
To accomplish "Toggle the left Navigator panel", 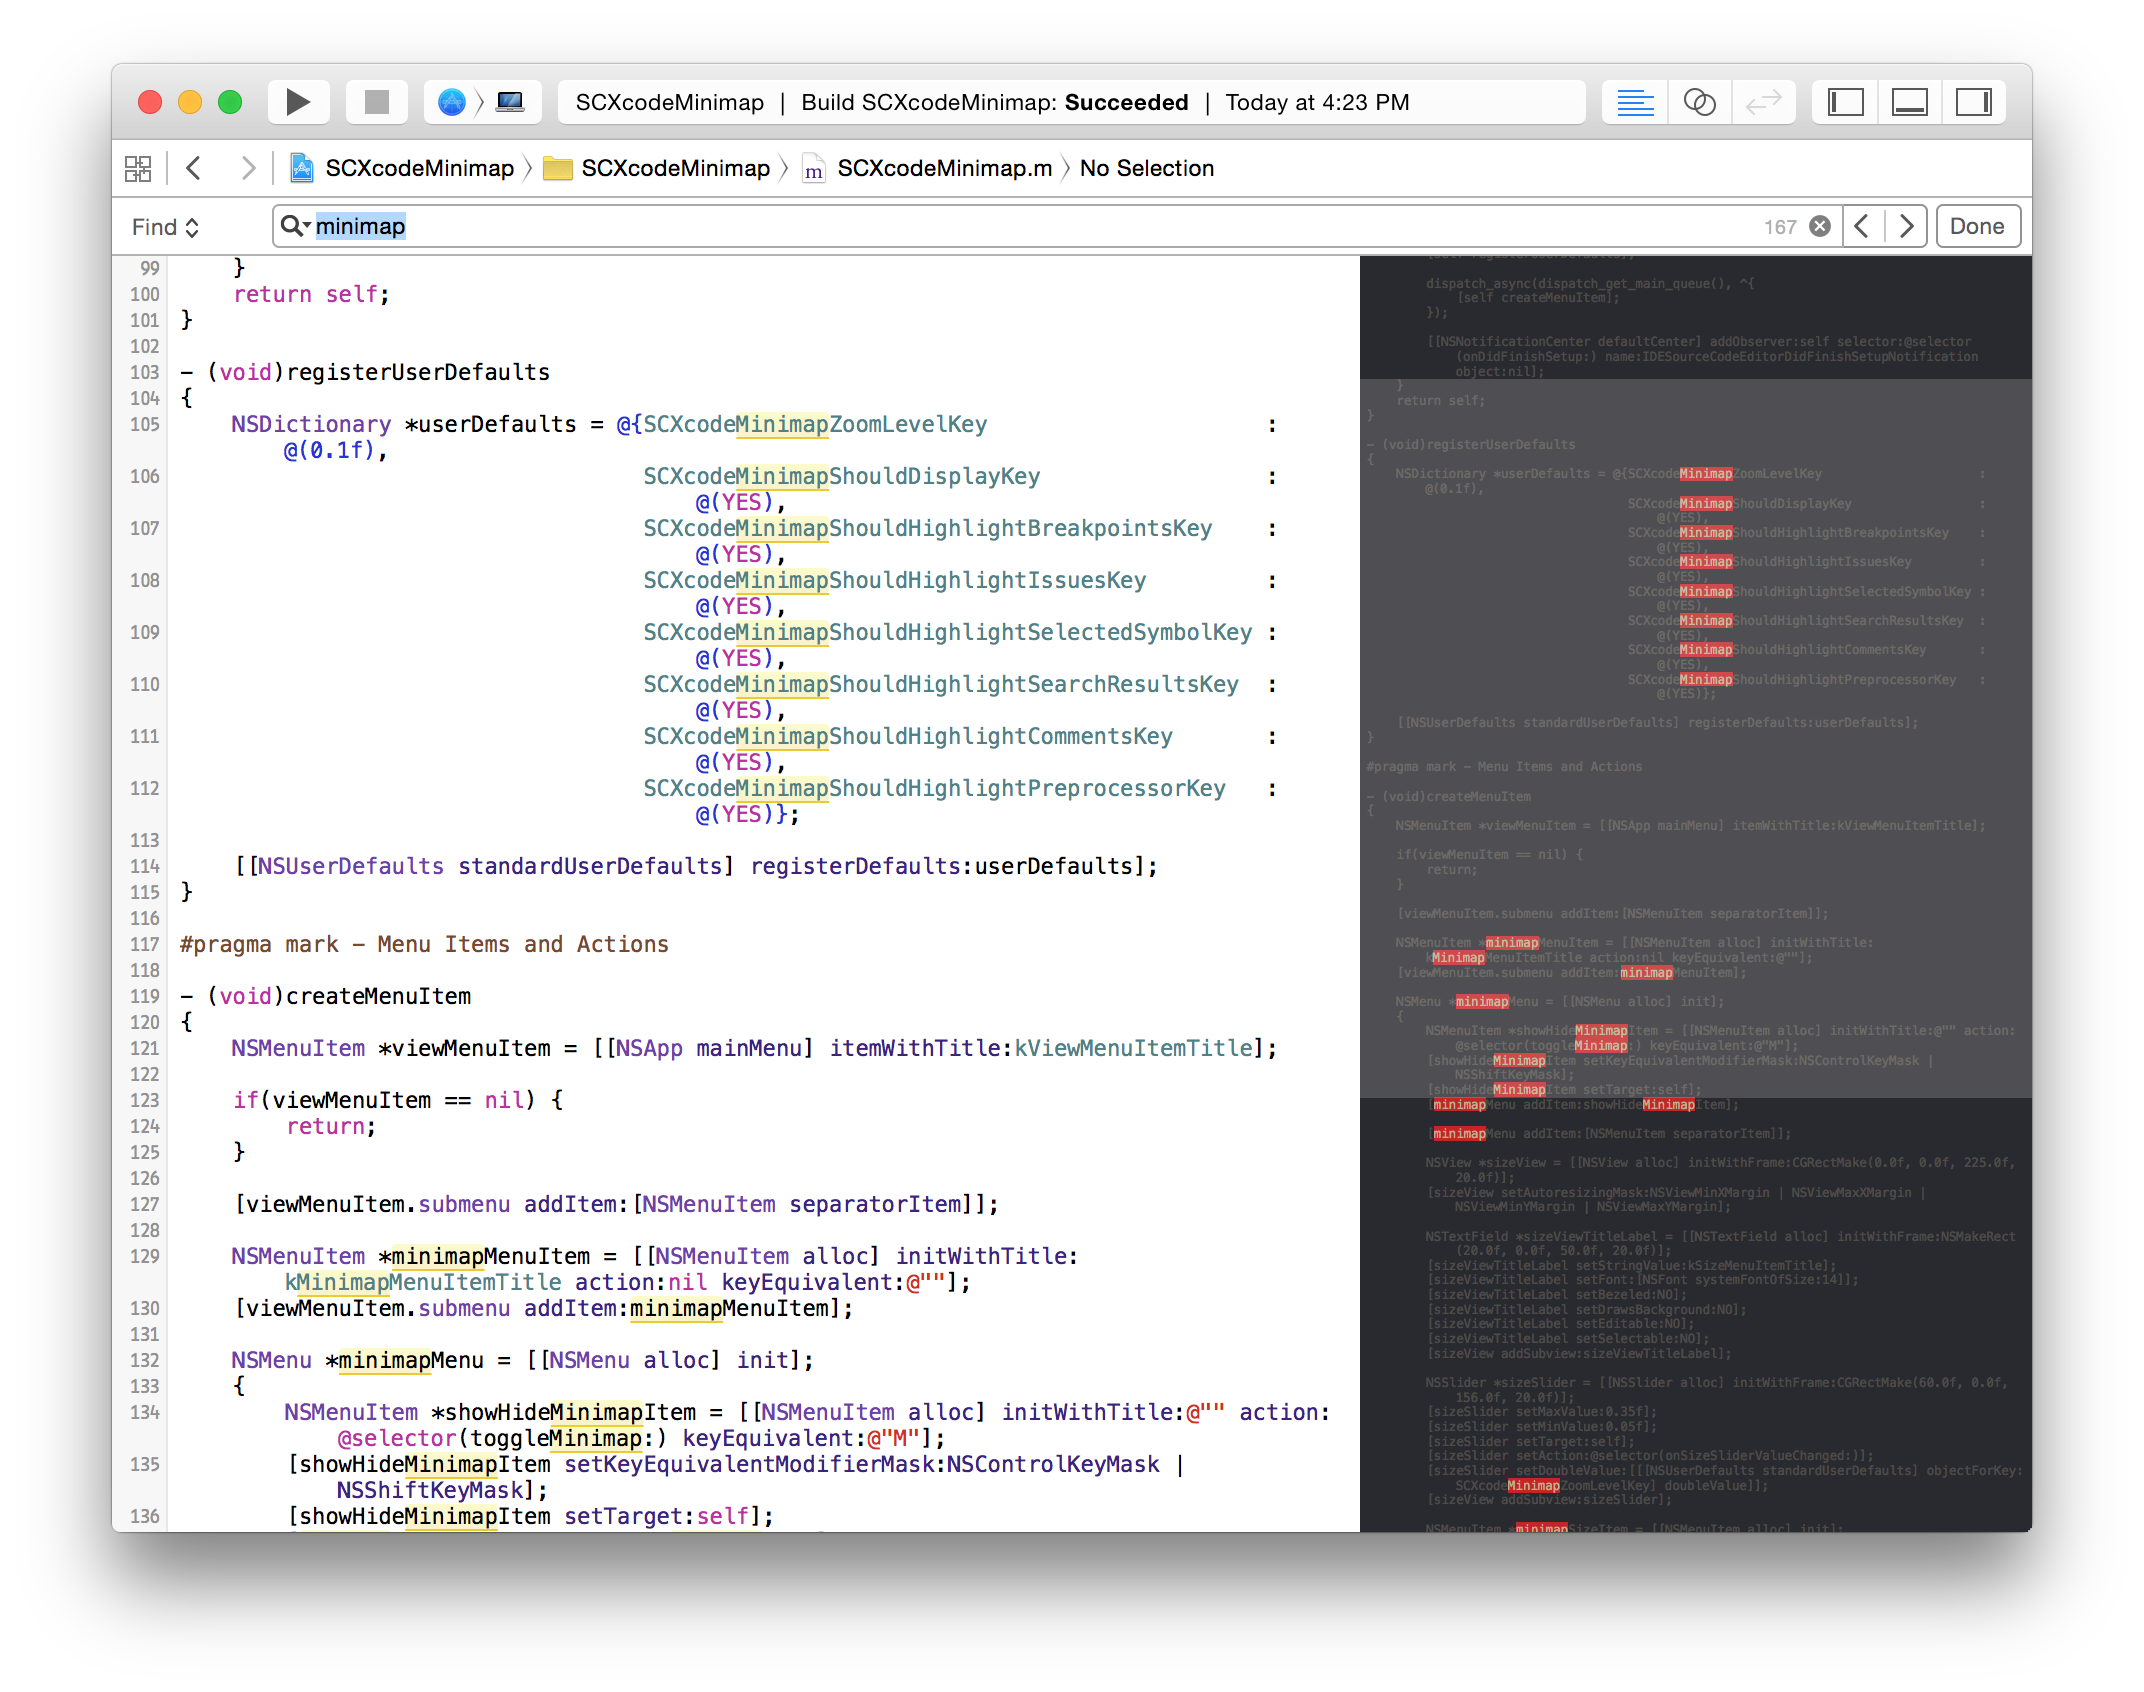I will point(1845,102).
